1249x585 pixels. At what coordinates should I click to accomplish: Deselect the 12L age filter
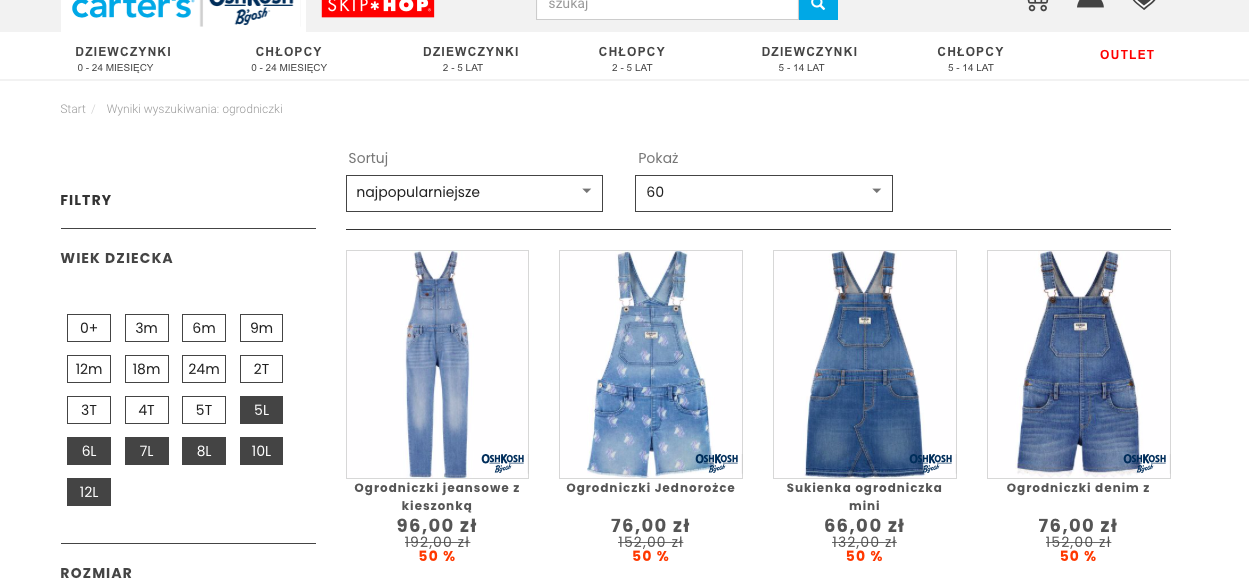pyautogui.click(x=89, y=492)
